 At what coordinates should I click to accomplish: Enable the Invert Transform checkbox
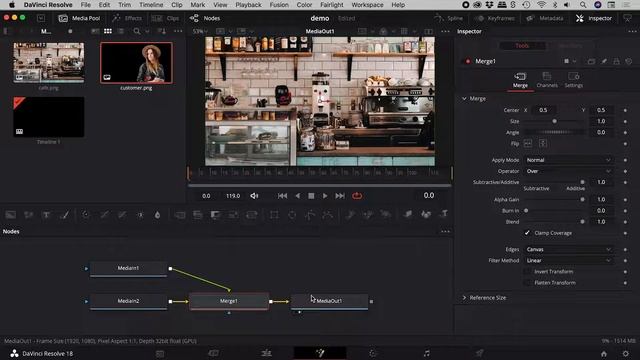pyautogui.click(x=527, y=271)
